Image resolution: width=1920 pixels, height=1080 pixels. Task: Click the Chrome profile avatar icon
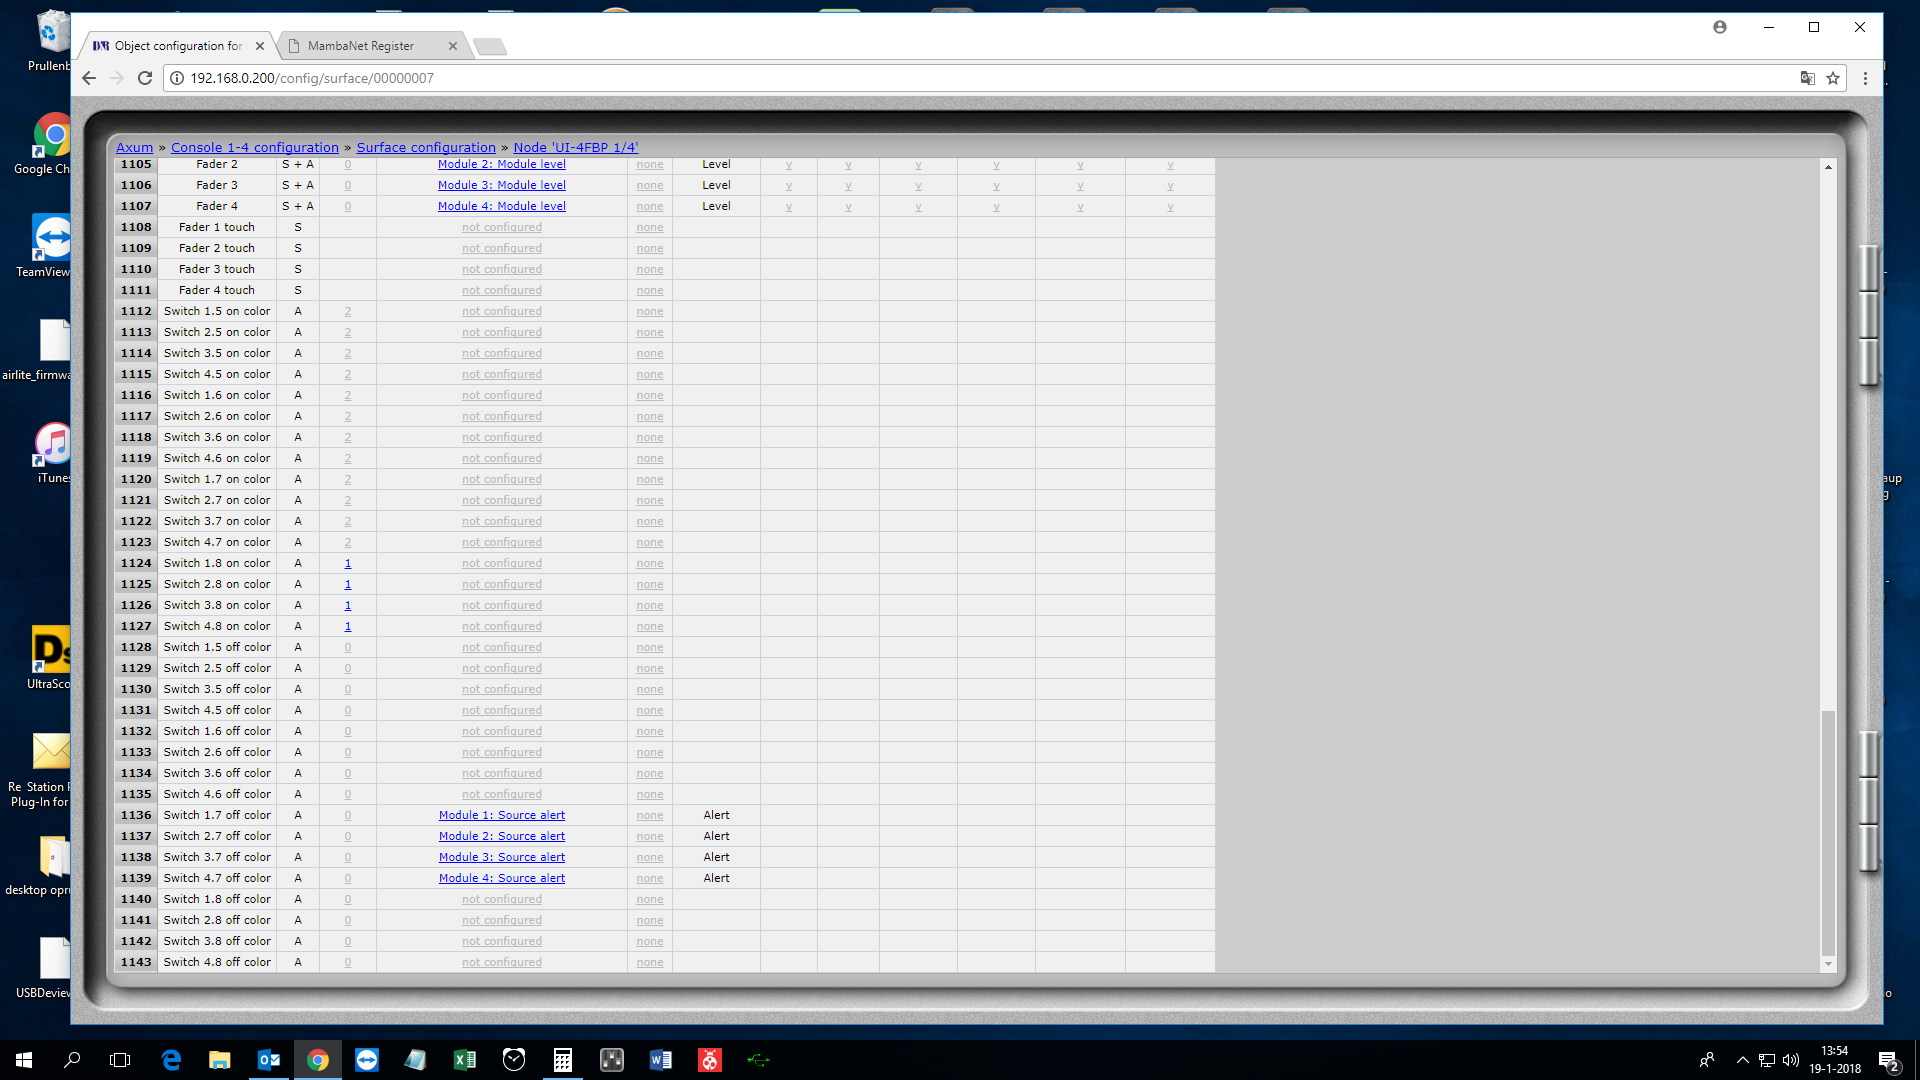pyautogui.click(x=1720, y=27)
